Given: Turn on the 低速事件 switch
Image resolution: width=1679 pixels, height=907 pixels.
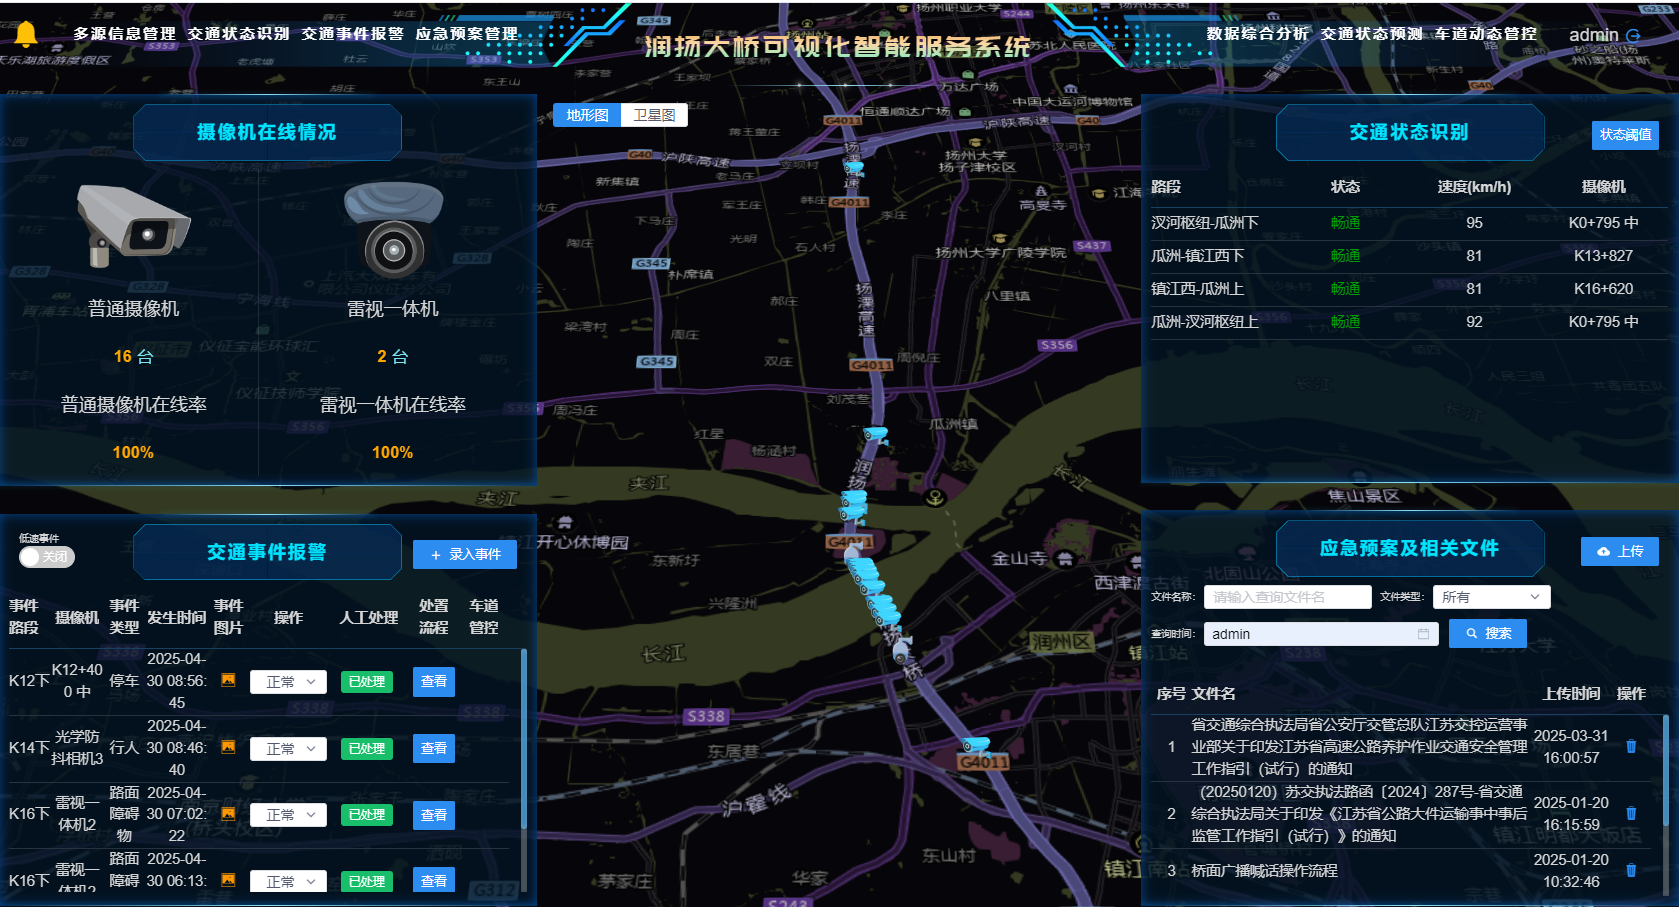Looking at the screenshot, I should pos(47,557).
